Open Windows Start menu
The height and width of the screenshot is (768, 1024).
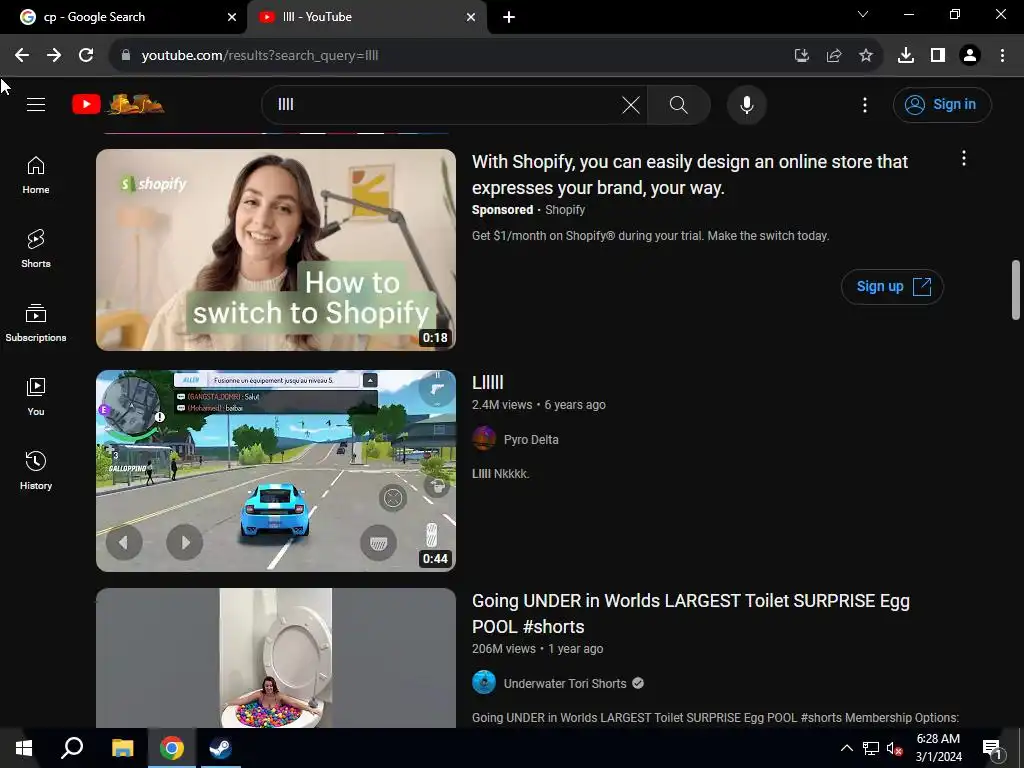pos(24,748)
